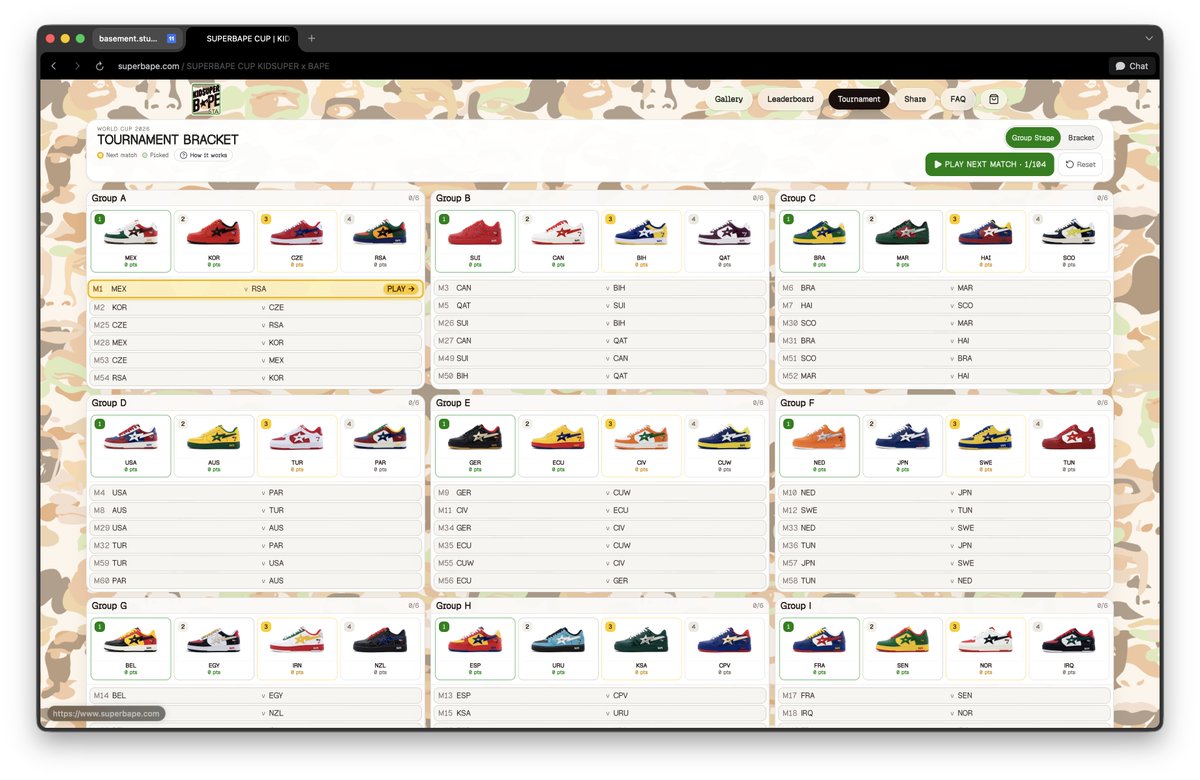Select the QAT maroon sneaker card
Viewport: 1200px width, 780px height.
[725, 241]
